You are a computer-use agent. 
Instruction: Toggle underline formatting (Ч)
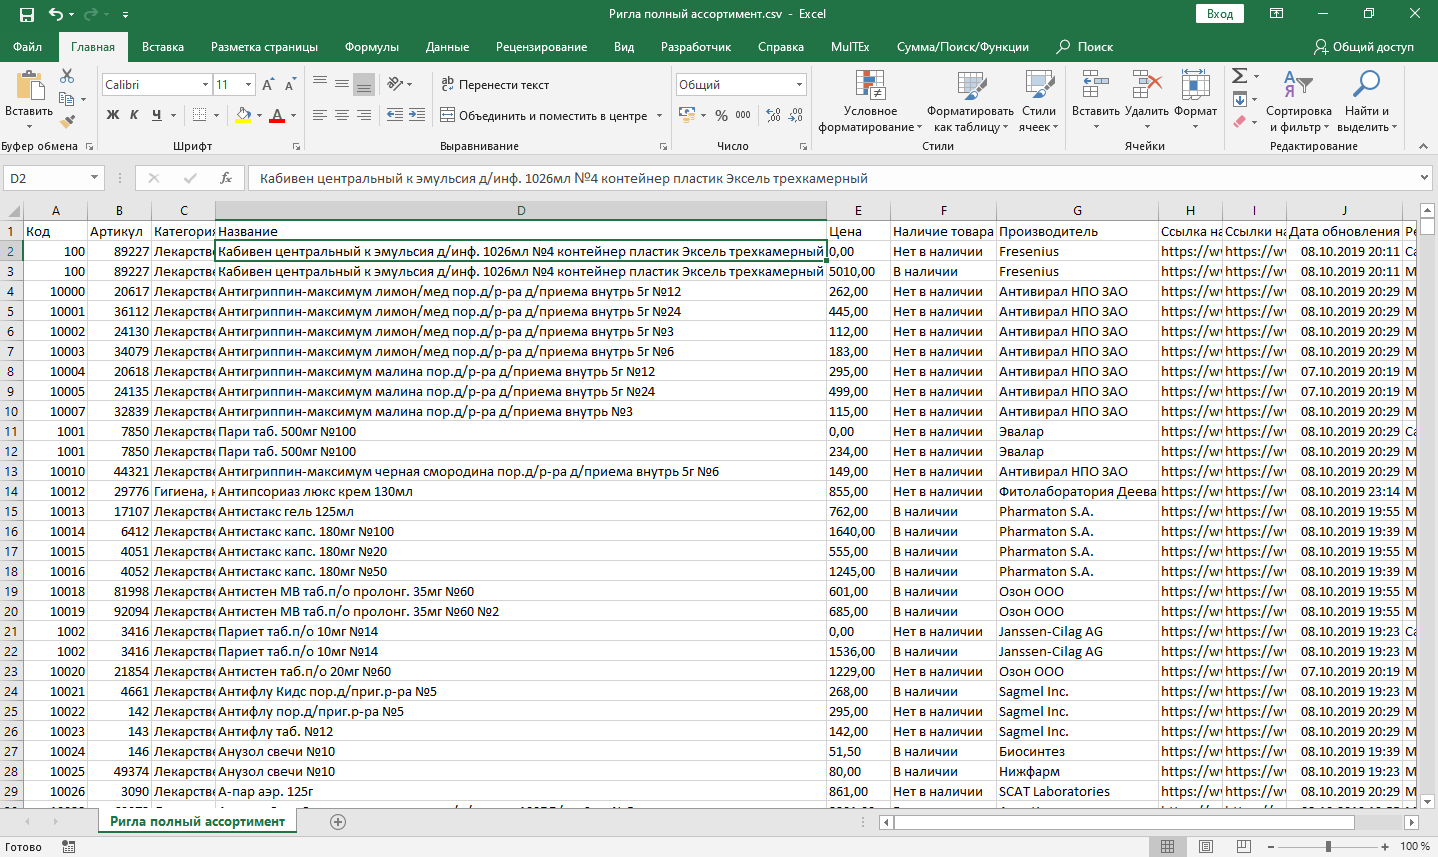(156, 115)
